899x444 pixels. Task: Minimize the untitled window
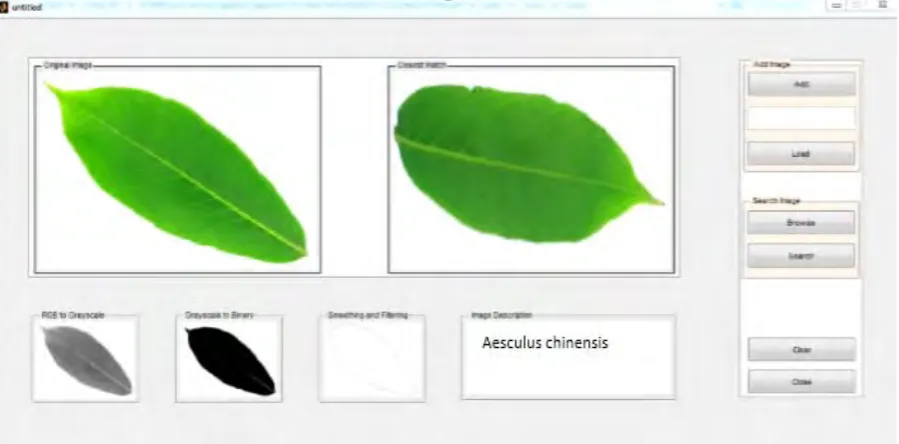(836, 5)
